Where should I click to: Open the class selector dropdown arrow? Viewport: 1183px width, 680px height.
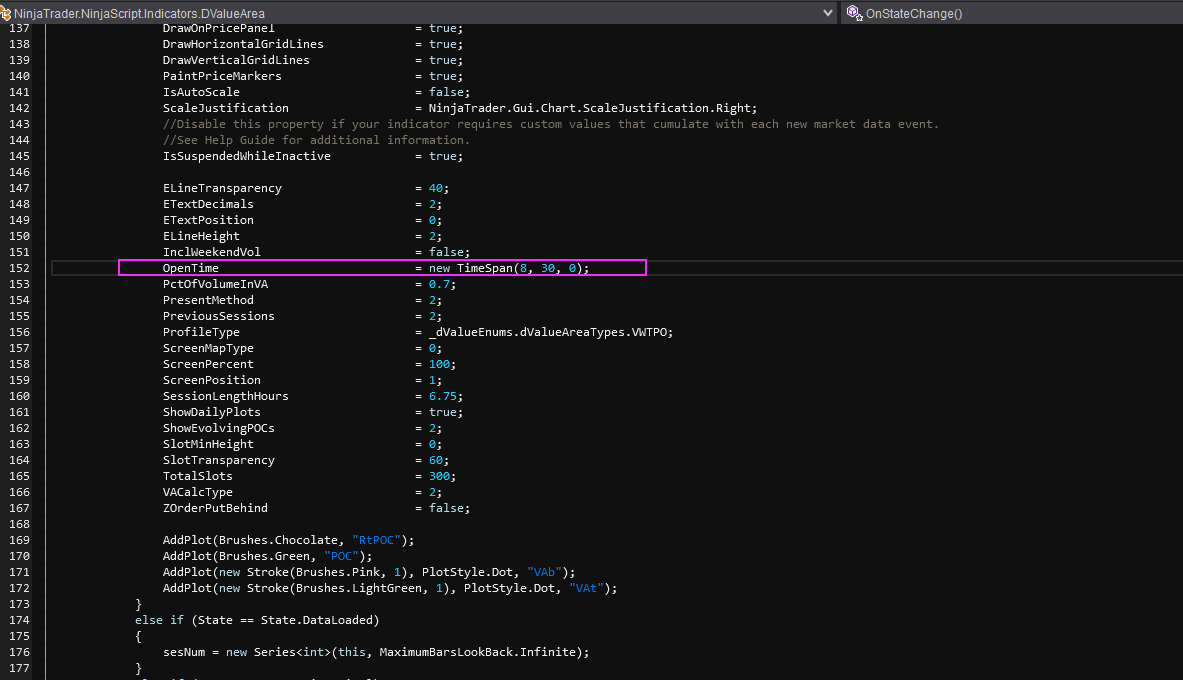click(827, 13)
